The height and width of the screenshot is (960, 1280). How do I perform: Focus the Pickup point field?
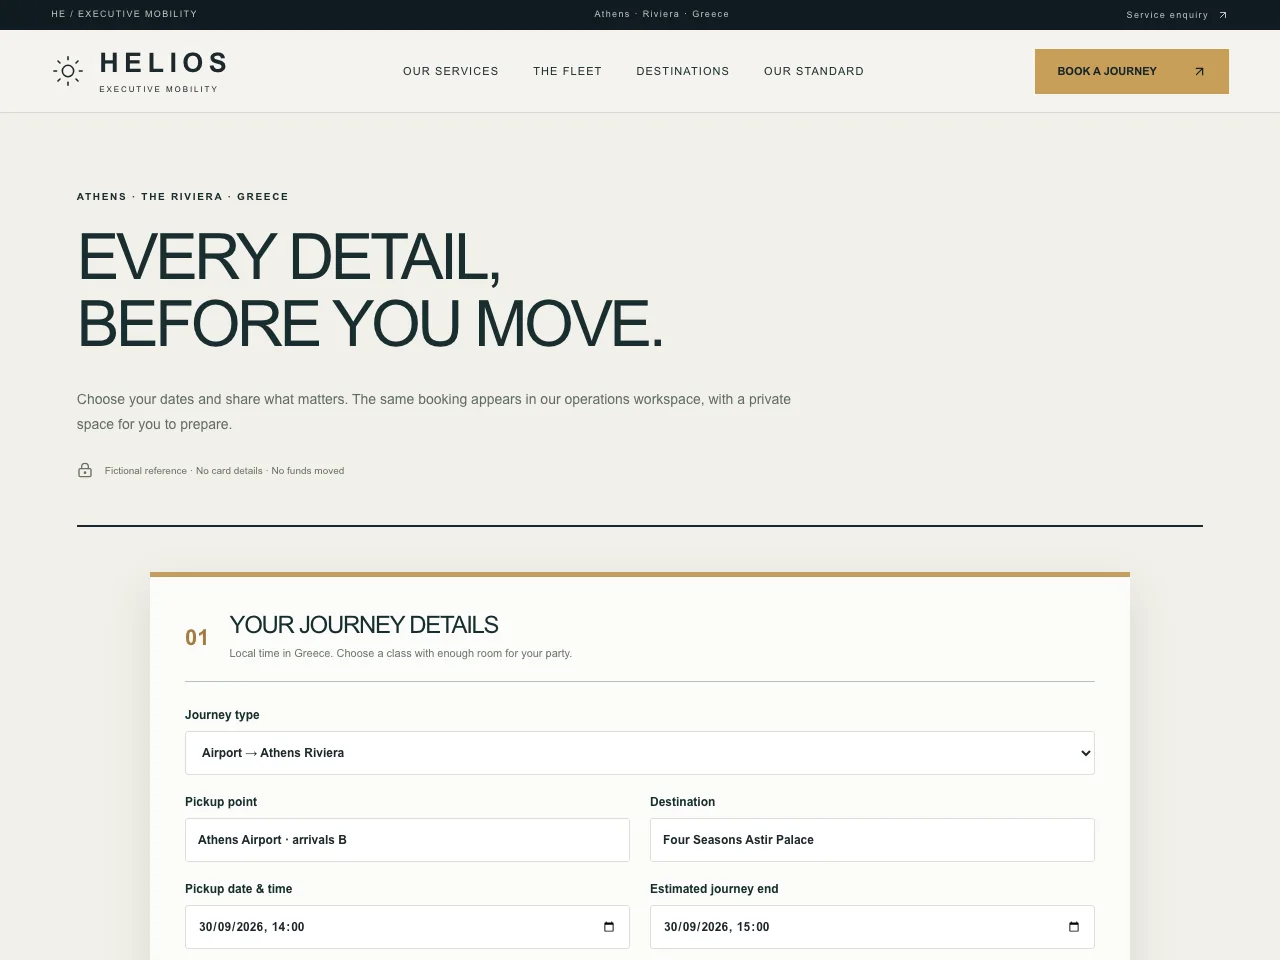pyautogui.click(x=407, y=840)
